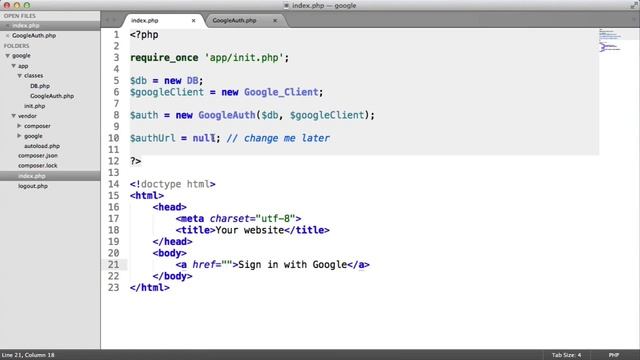Open autoload.php in vendor folder

pyautogui.click(x=42, y=146)
